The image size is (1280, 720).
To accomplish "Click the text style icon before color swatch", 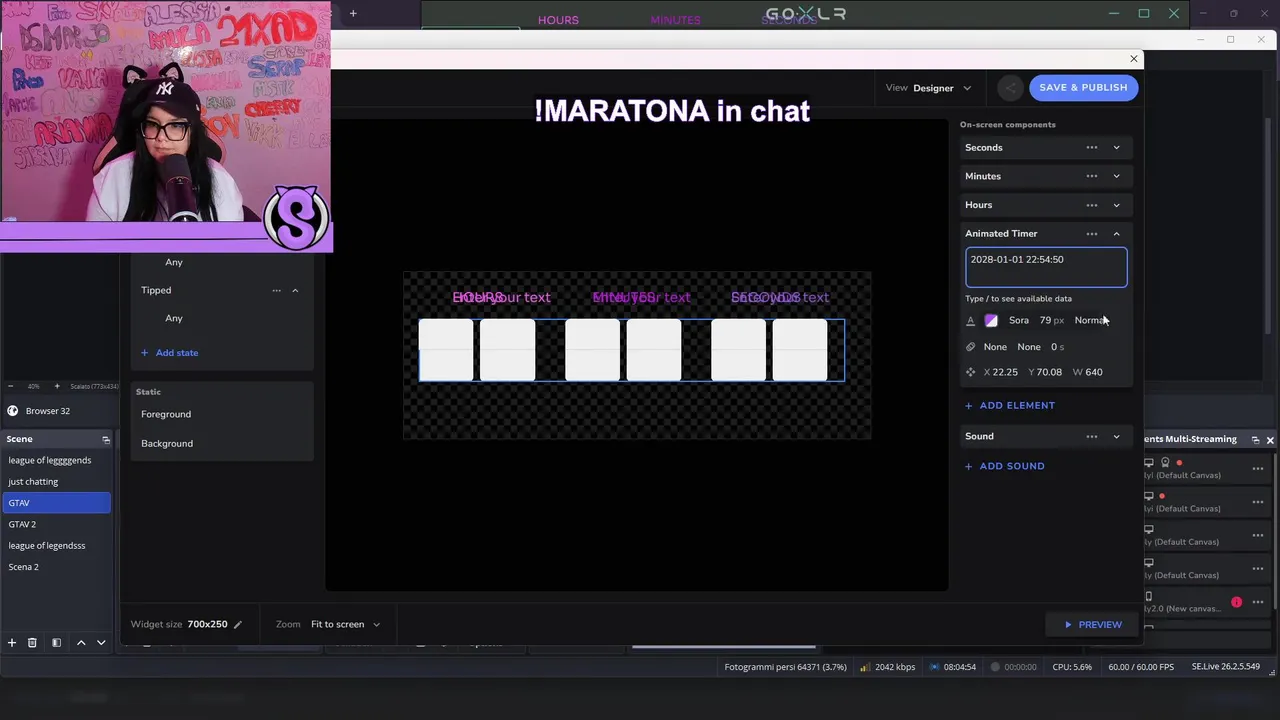I will pyautogui.click(x=970, y=320).
